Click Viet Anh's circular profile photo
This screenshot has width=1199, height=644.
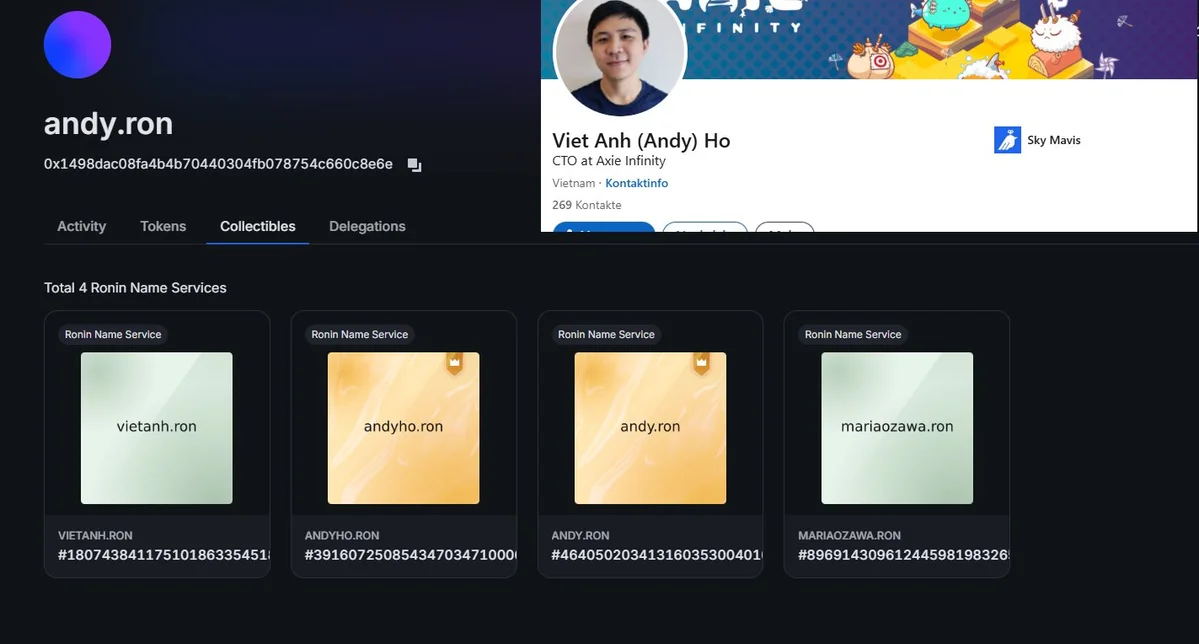tap(618, 57)
